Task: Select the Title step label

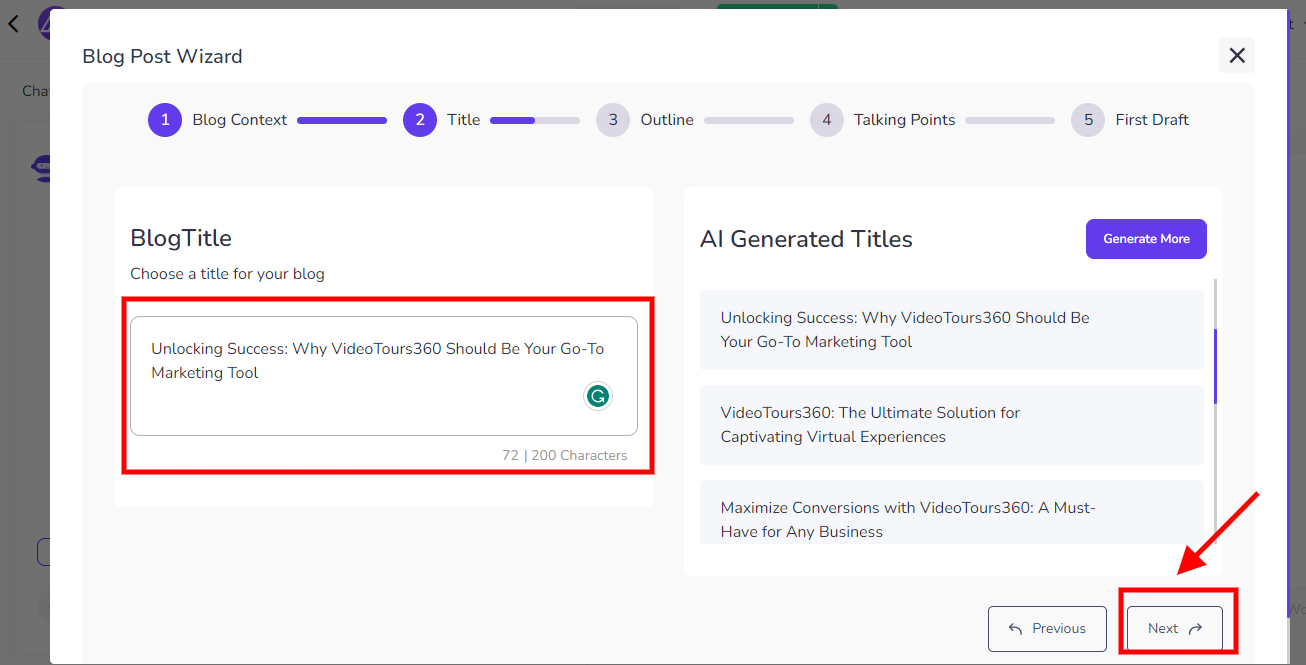Action: tap(464, 120)
